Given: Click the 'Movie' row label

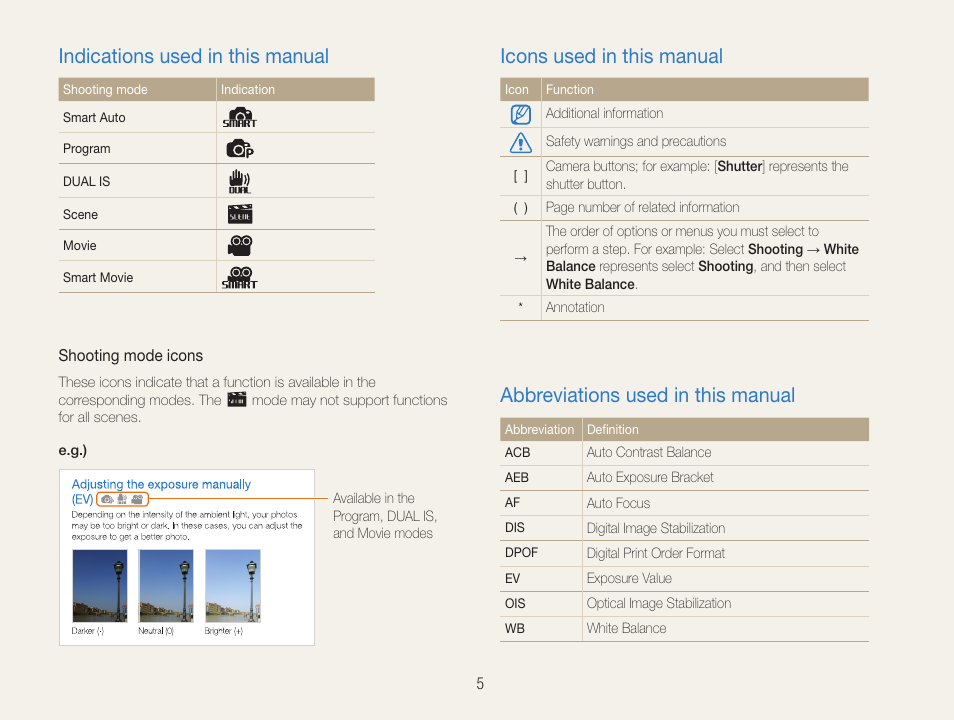Looking at the screenshot, I should coord(80,245).
